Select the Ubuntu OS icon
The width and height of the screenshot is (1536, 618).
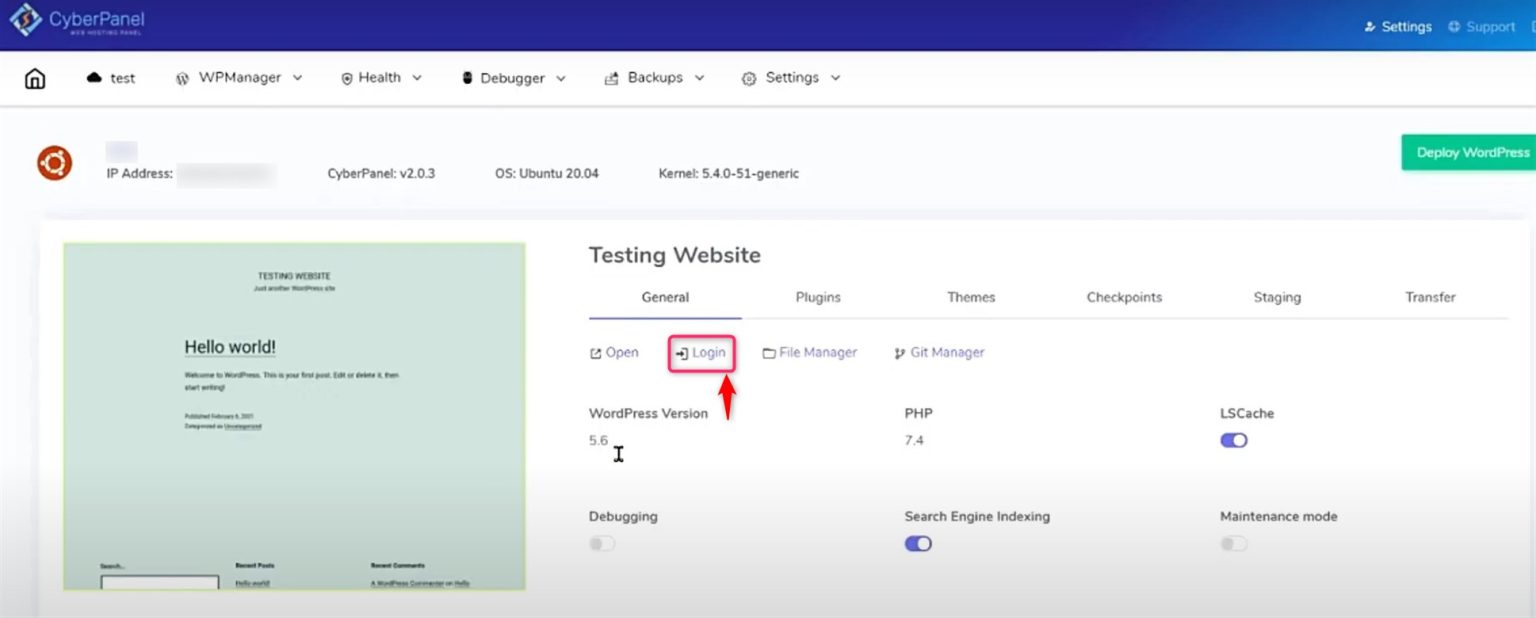pos(53,162)
